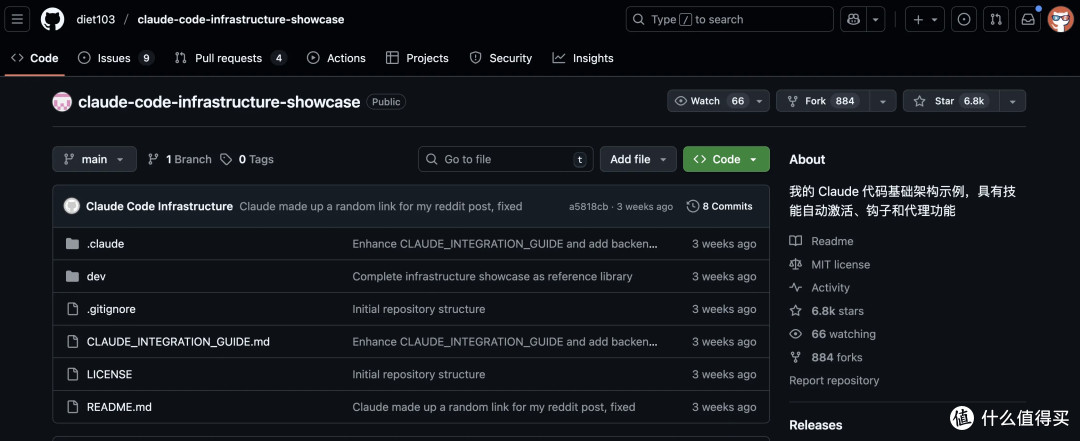Open Copilot chat icon in header
The height and width of the screenshot is (441, 1080).
[853, 19]
